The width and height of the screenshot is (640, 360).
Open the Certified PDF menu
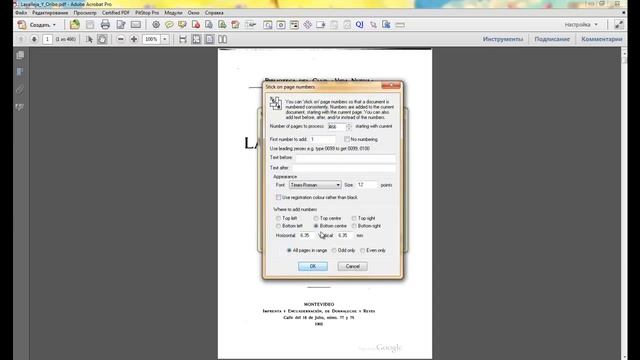[116, 13]
